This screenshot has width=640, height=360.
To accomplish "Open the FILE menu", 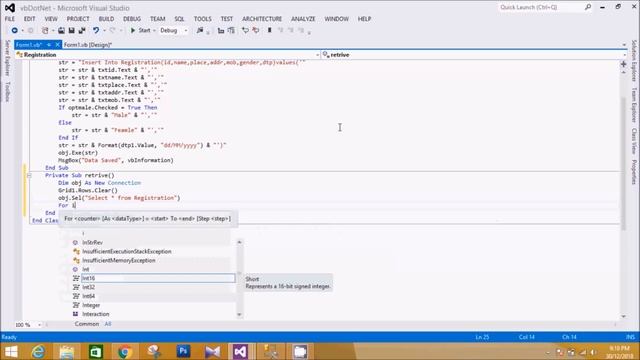I will point(10,19).
